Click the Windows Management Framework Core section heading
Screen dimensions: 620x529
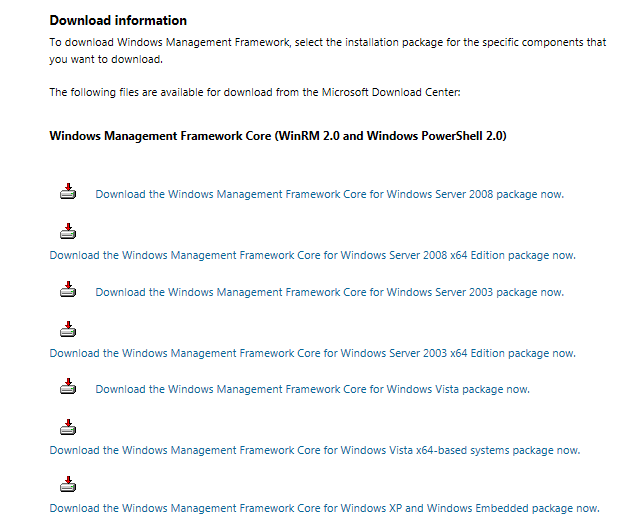click(x=277, y=135)
